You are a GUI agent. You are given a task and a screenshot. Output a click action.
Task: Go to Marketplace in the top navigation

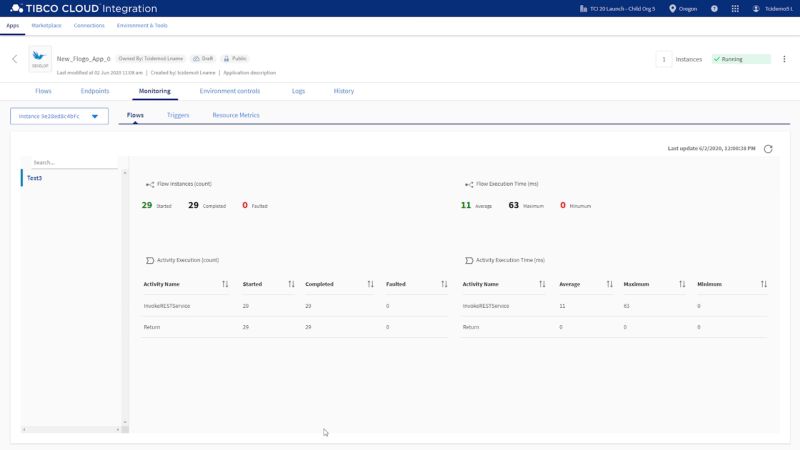pos(46,25)
